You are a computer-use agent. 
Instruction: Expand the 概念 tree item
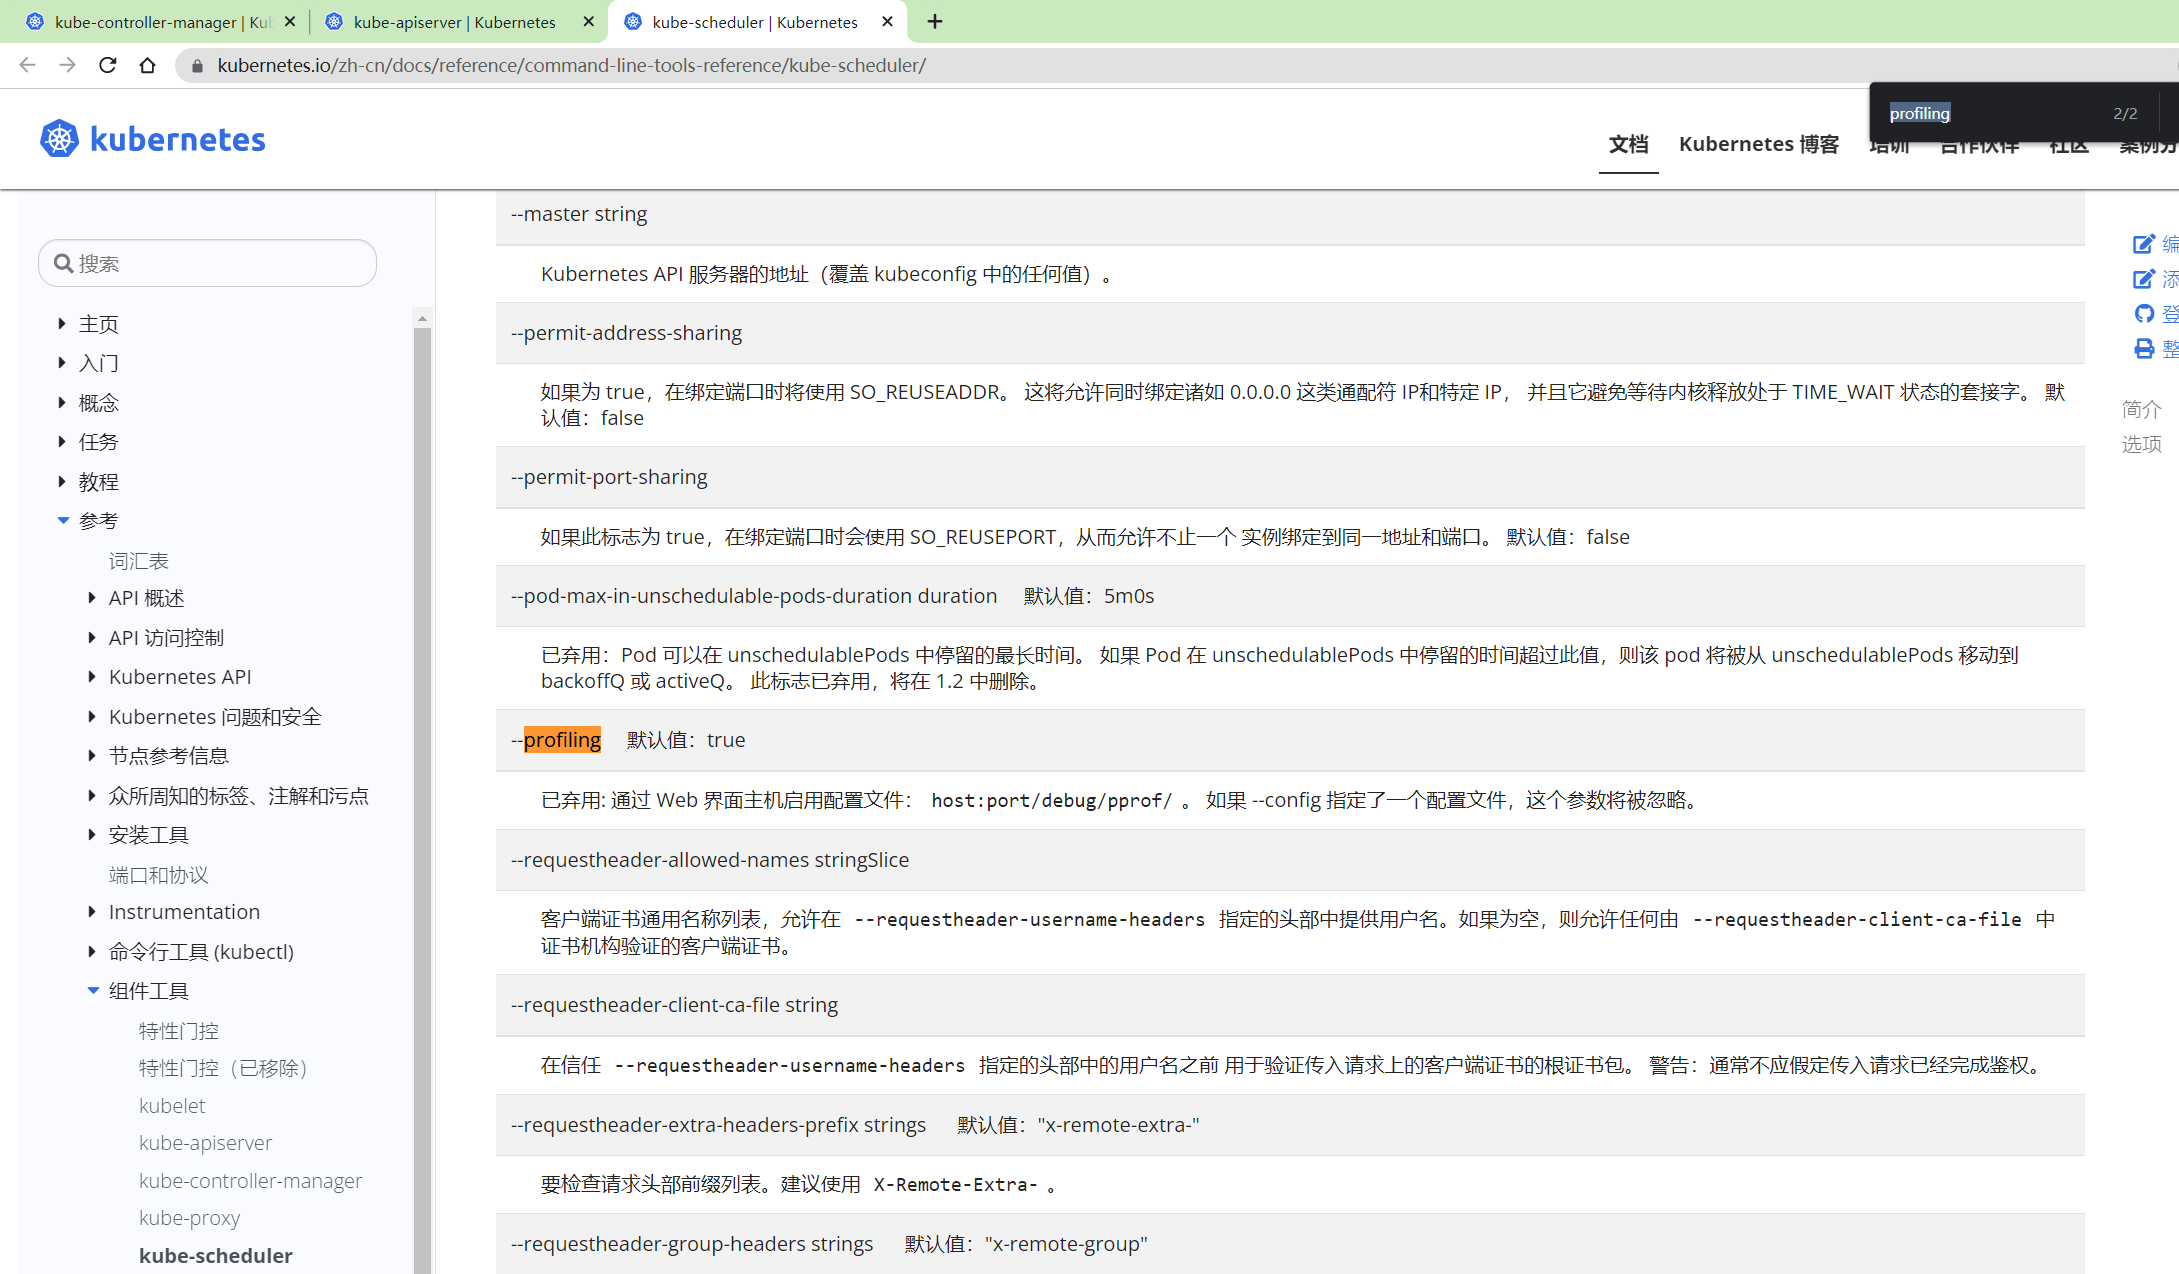(x=62, y=402)
